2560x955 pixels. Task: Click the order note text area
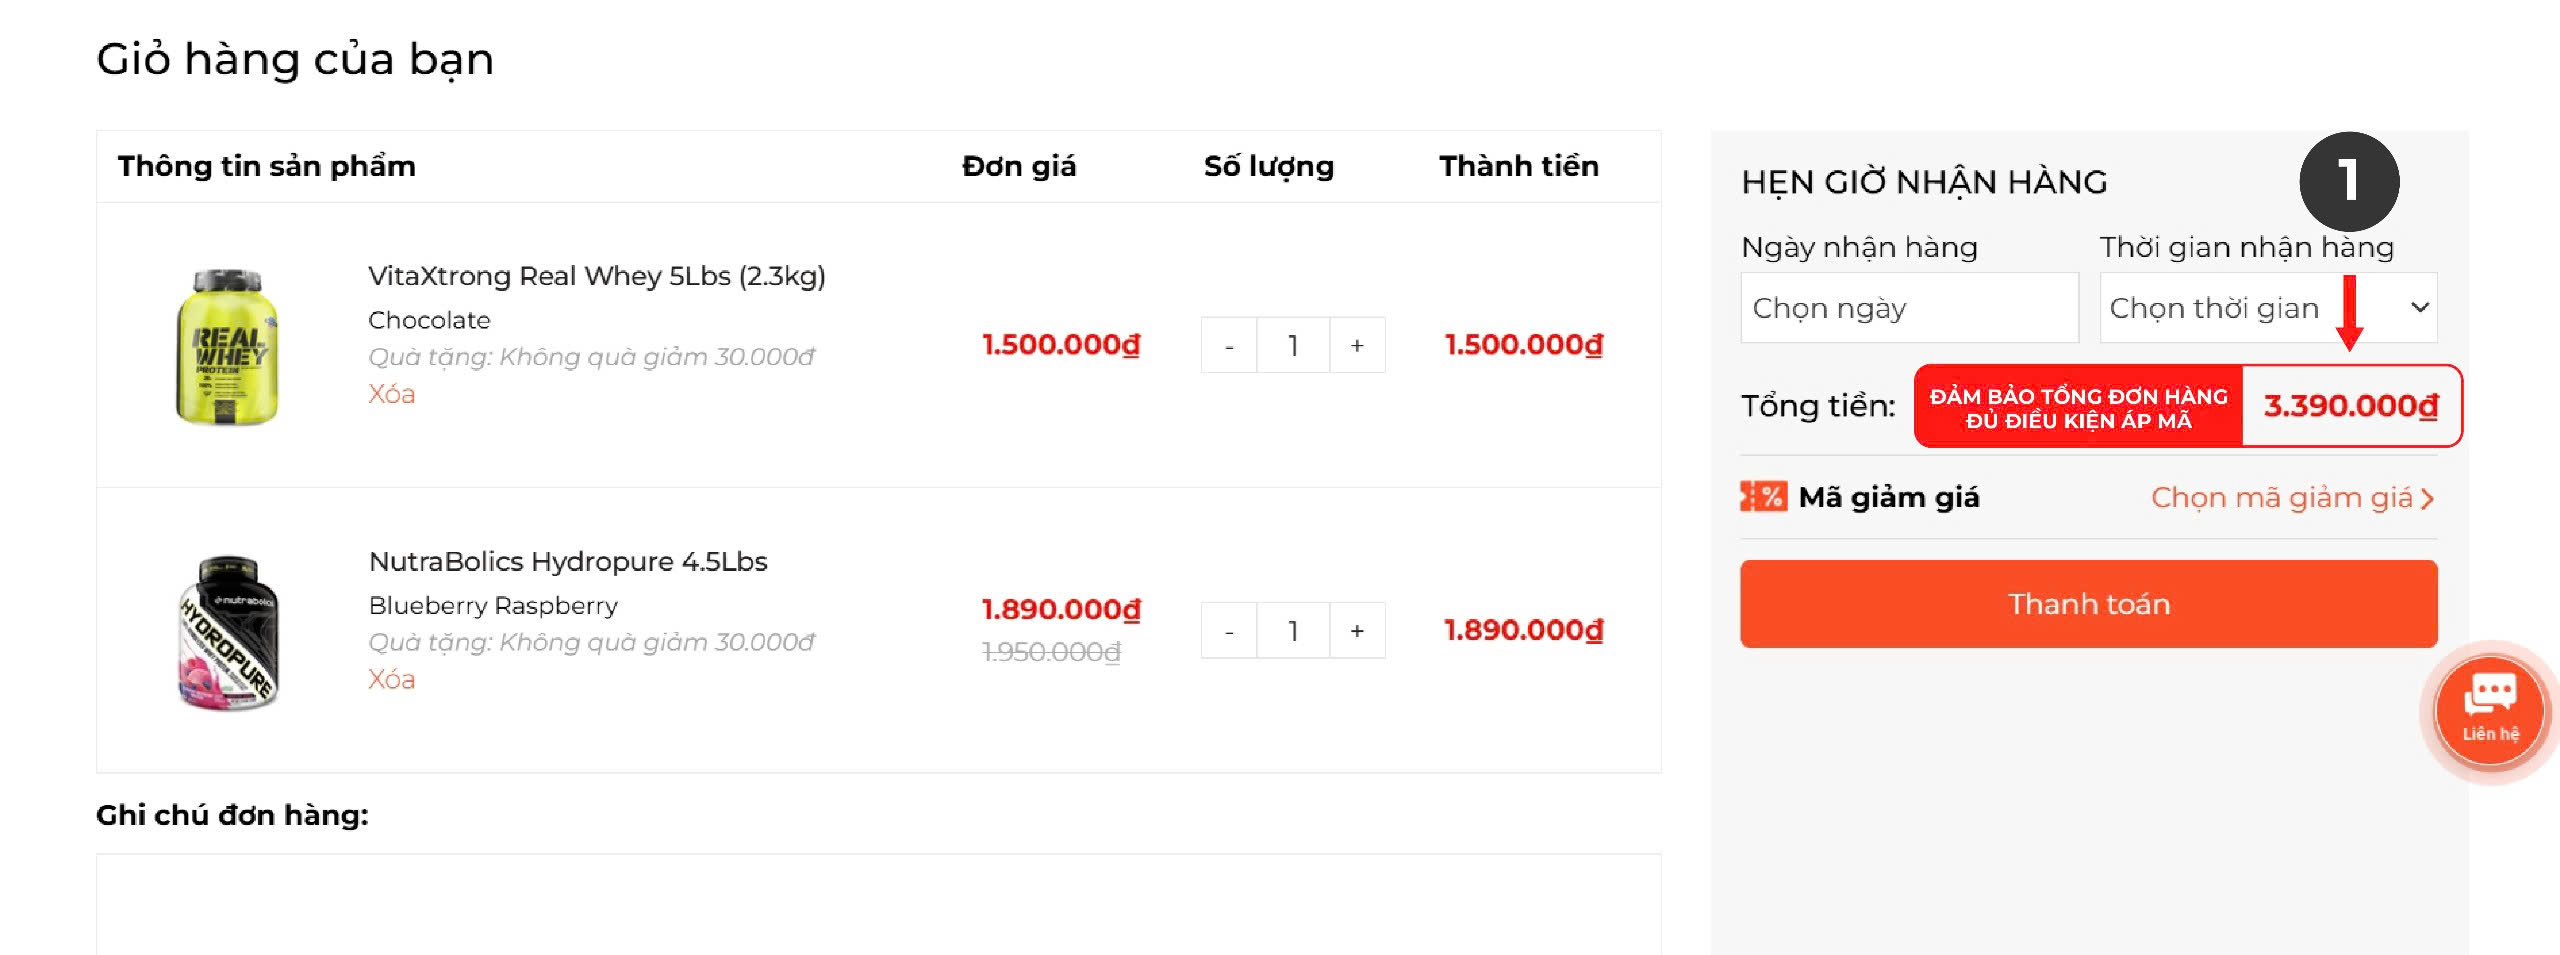878,903
